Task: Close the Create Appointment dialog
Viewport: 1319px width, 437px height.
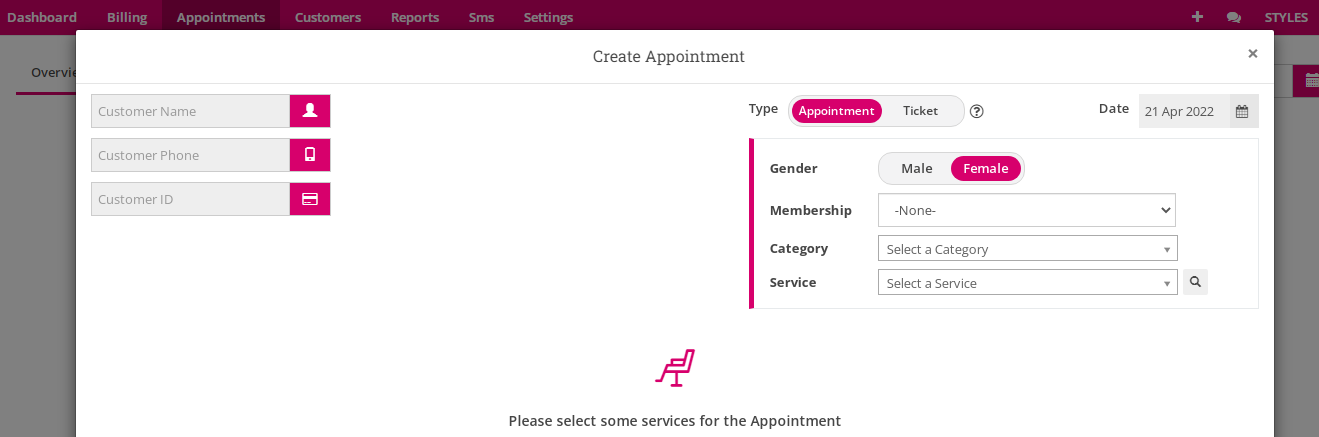Action: point(1252,54)
